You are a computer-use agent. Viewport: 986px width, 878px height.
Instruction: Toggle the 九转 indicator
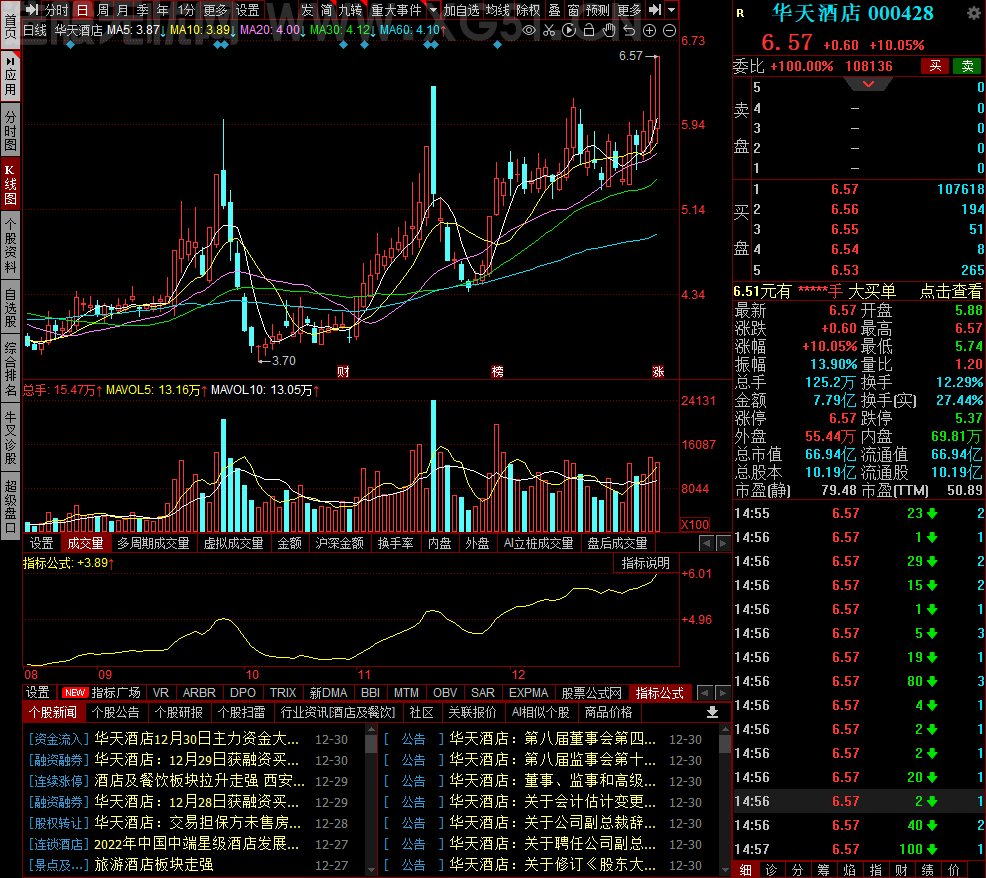[x=350, y=10]
